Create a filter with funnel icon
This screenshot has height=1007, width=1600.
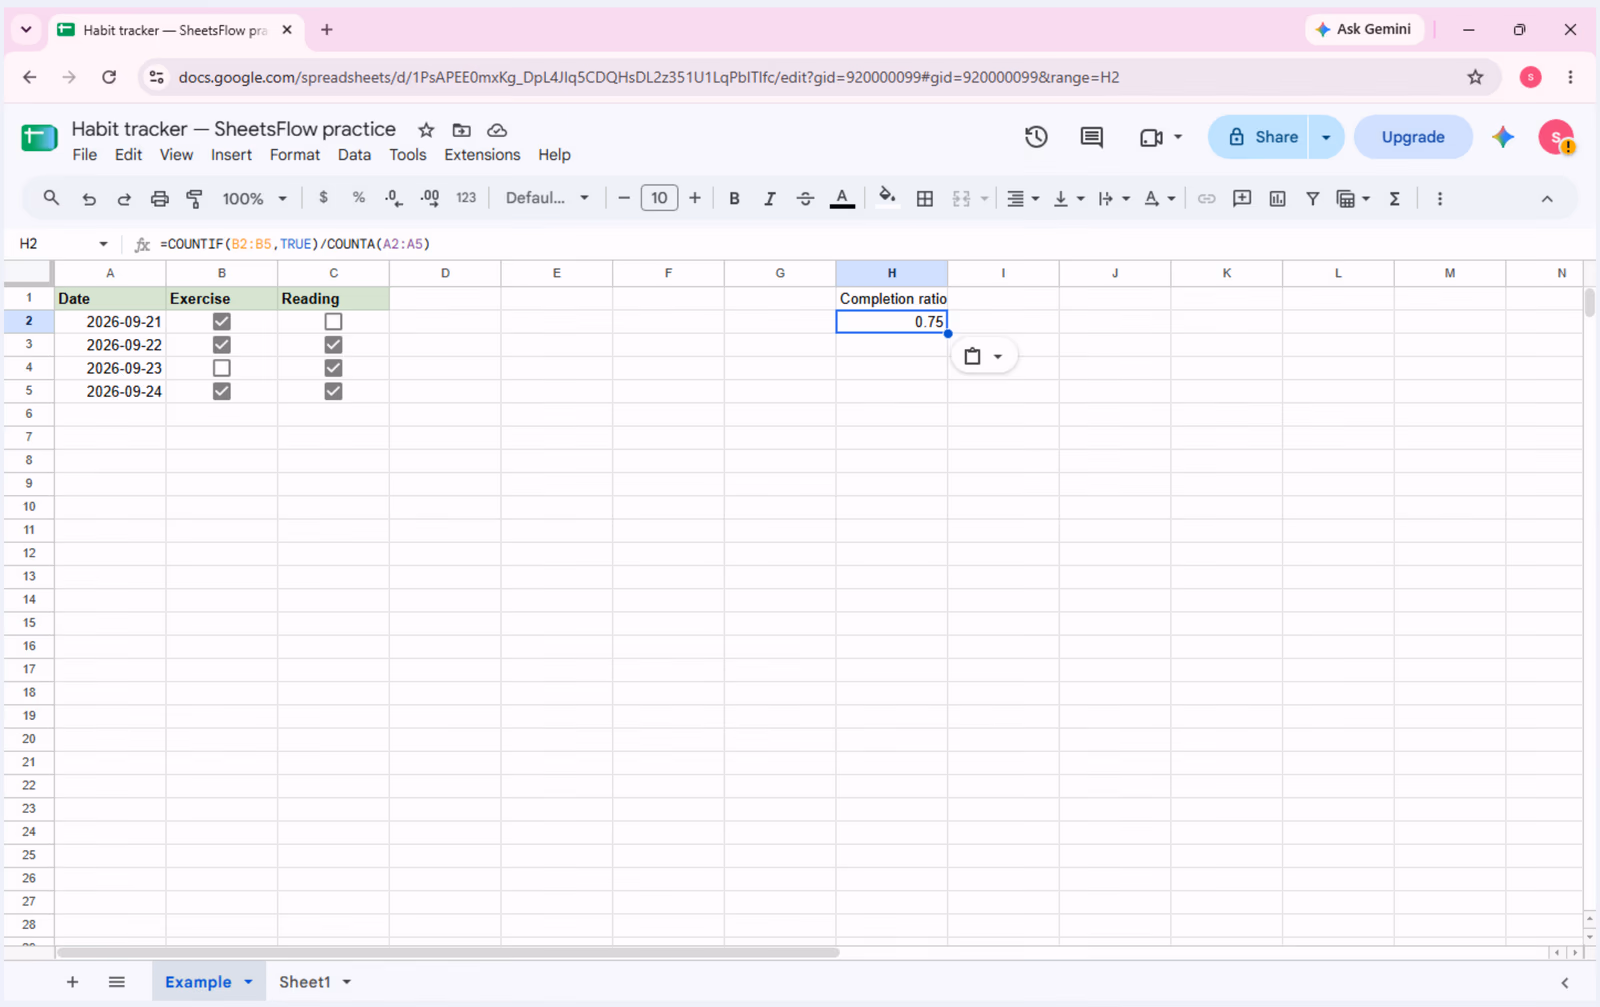pos(1313,199)
